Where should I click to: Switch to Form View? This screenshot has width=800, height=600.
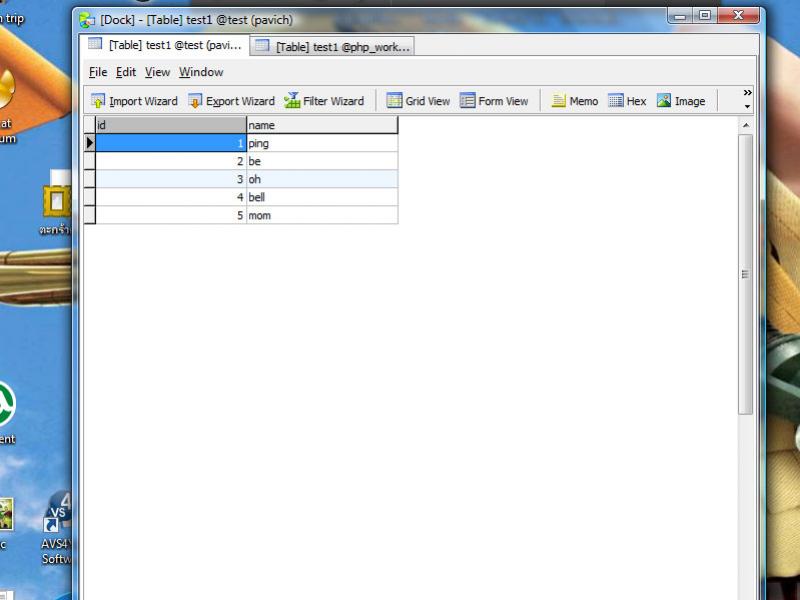(493, 101)
